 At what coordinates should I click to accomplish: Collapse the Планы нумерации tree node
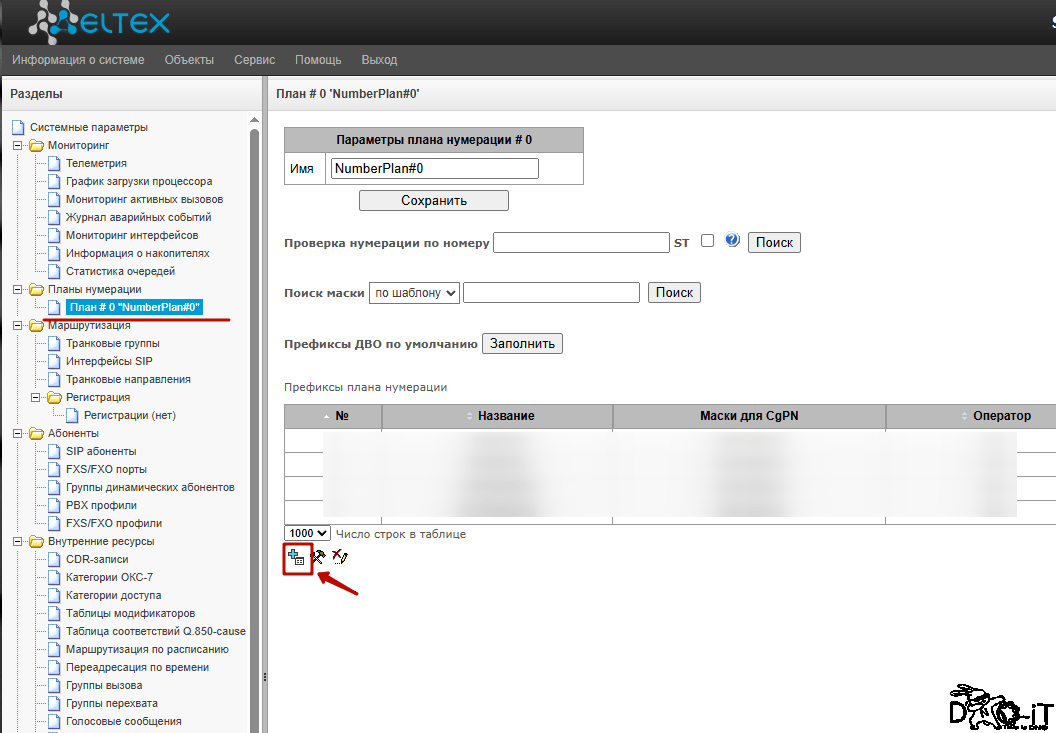pos(18,290)
